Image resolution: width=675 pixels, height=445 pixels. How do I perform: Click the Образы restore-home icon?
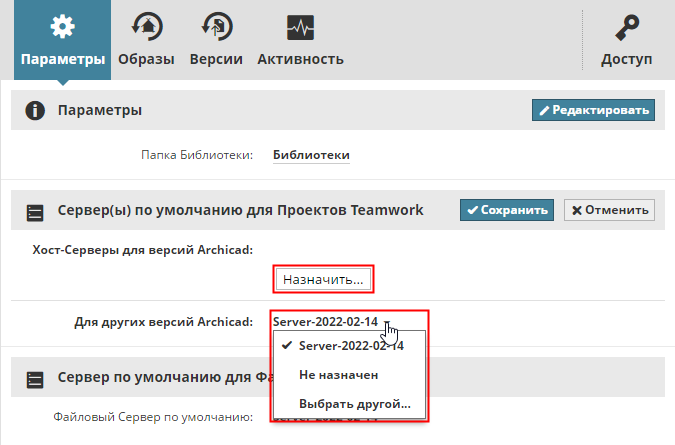[147, 27]
